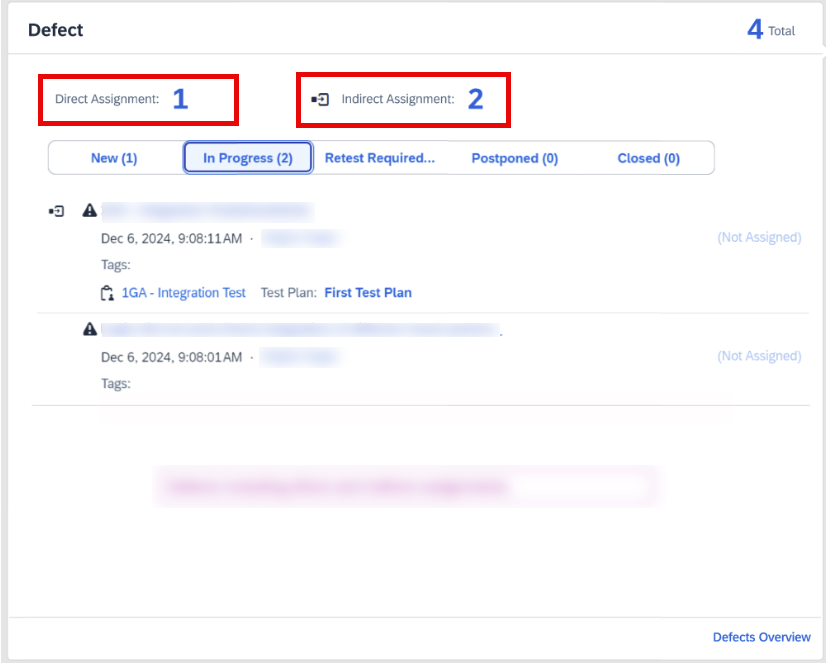Image resolution: width=826 pixels, height=663 pixels.
Task: Click the warning icon on the first defect
Action: [90, 211]
